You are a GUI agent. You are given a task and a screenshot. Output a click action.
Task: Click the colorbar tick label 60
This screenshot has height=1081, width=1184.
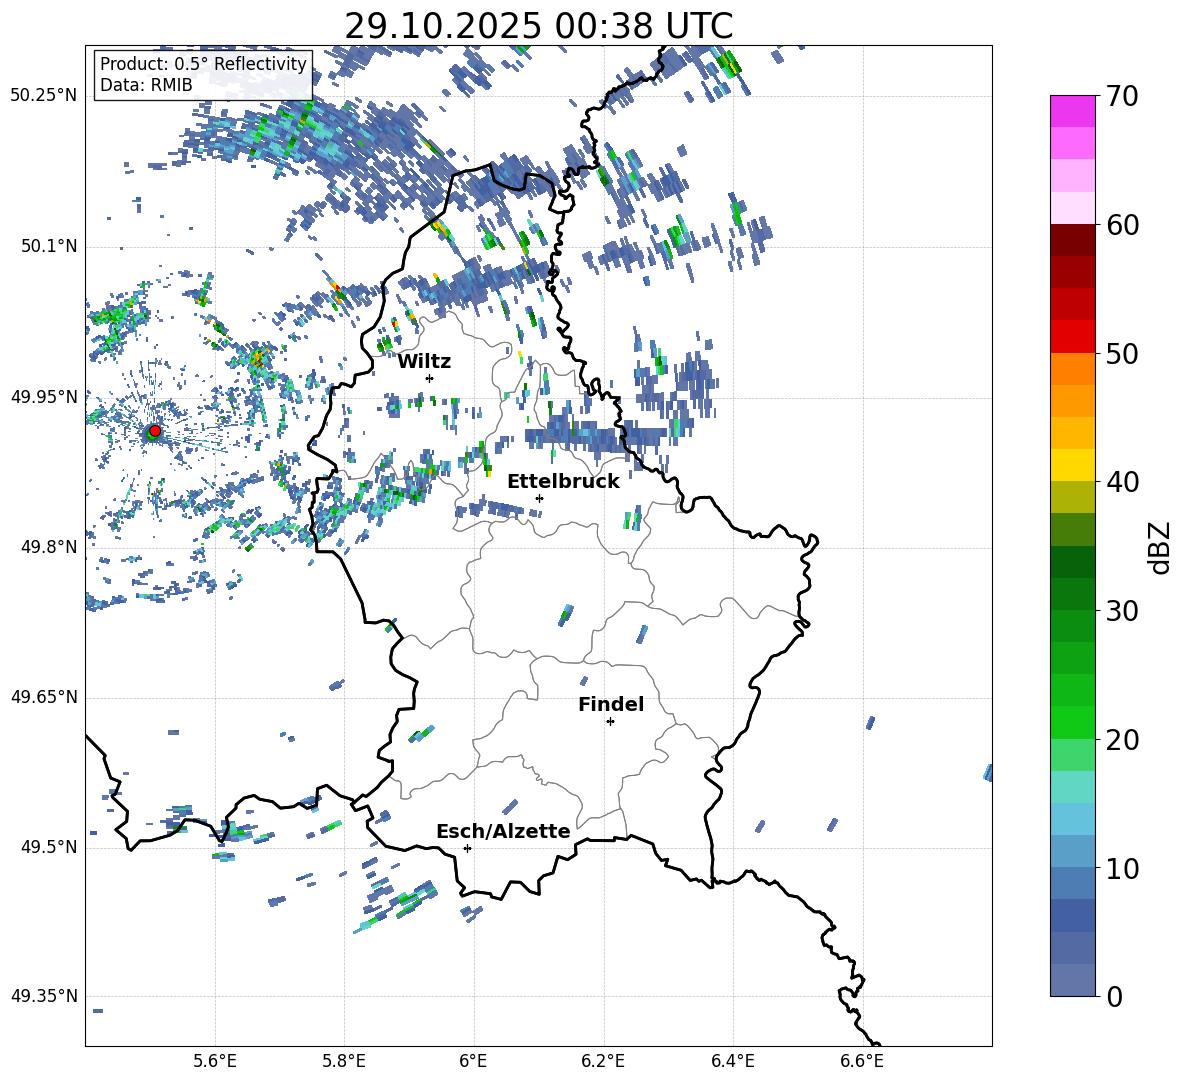(x=1122, y=225)
